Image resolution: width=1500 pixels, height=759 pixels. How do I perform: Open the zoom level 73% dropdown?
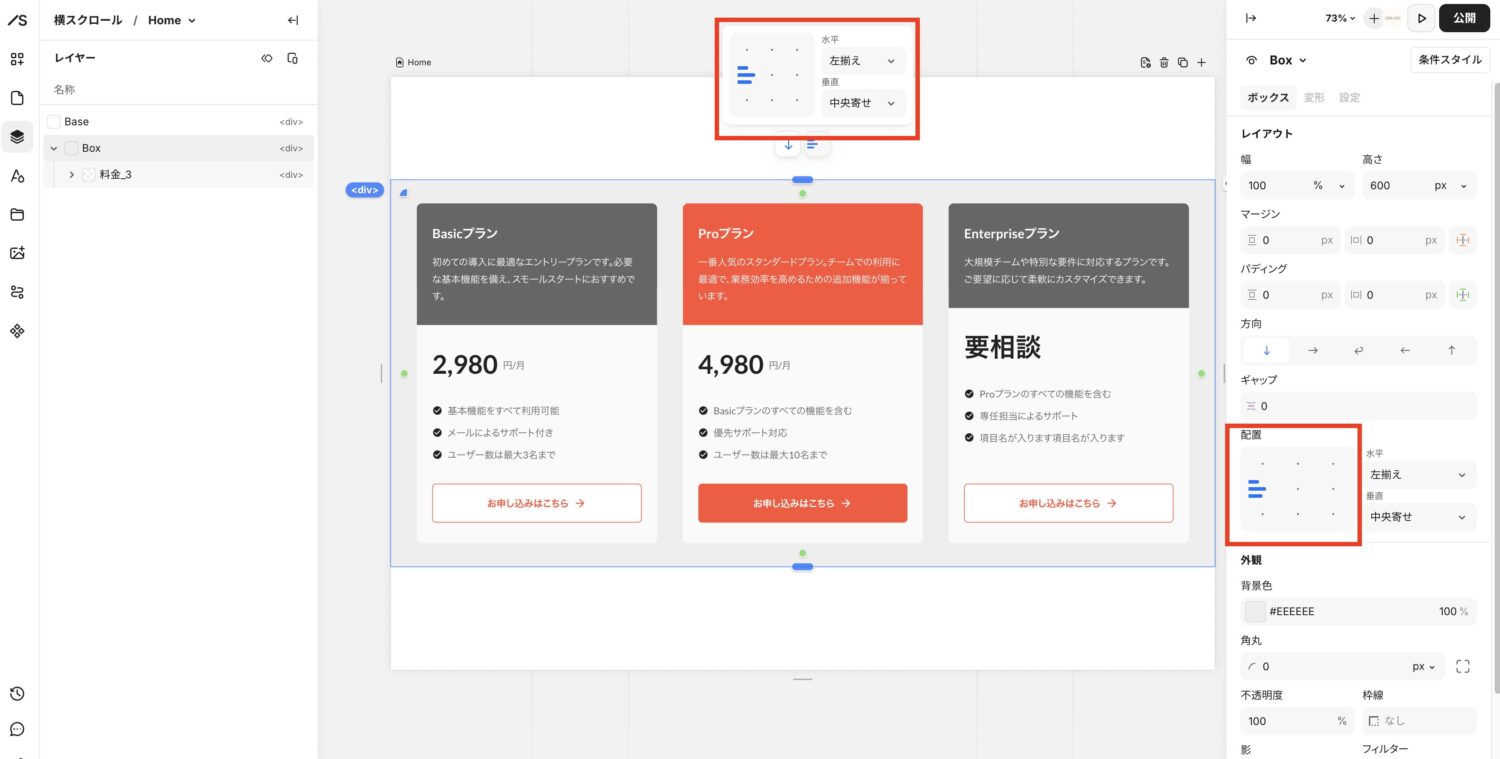tap(1340, 18)
